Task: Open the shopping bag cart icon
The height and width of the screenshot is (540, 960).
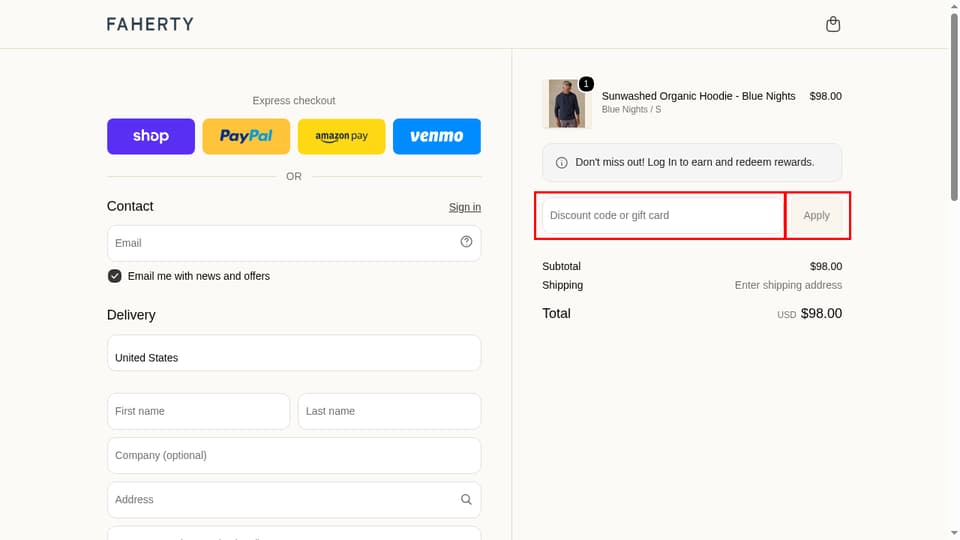Action: [x=833, y=24]
